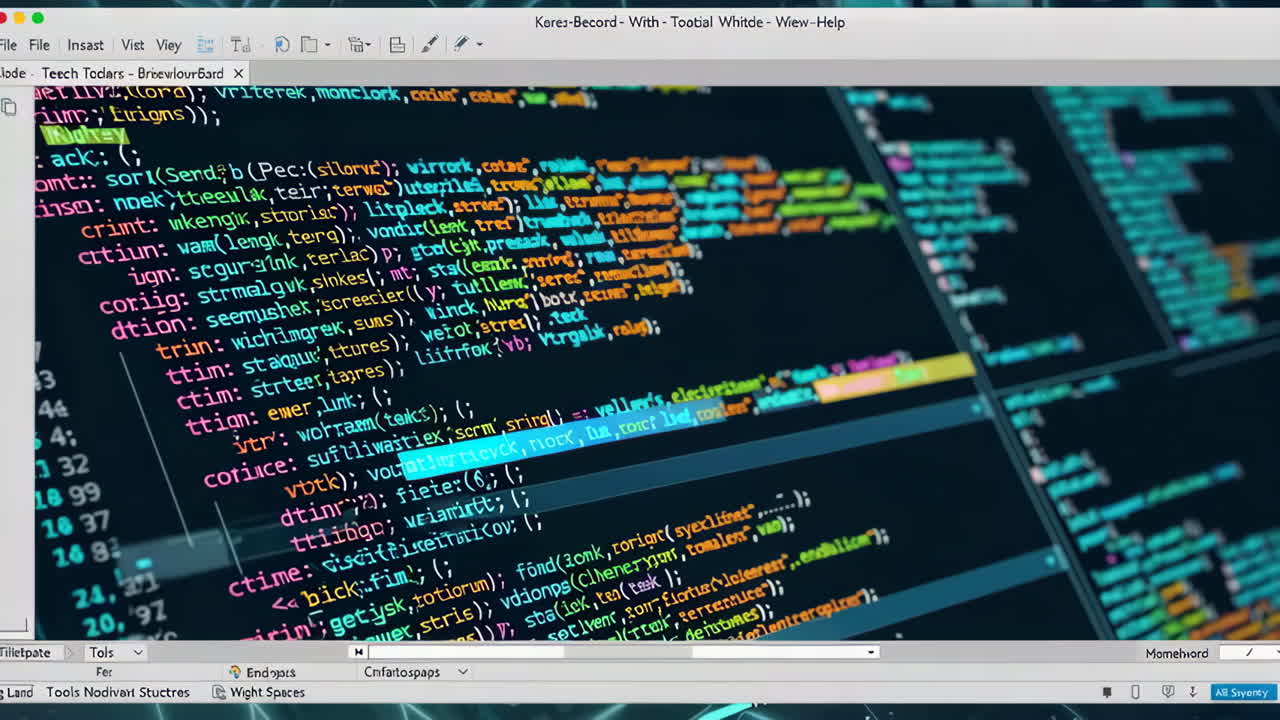
Task: Open the save document icon
Action: pyautogui.click(x=396, y=44)
